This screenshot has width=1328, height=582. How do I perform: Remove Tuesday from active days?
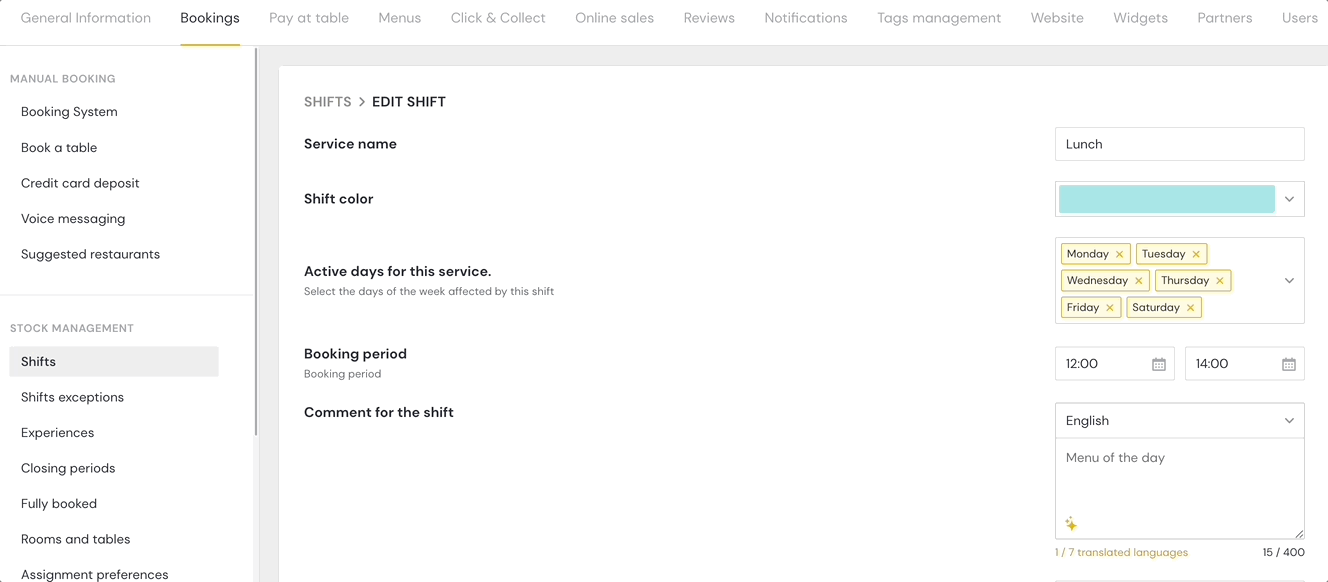pyautogui.click(x=1196, y=254)
